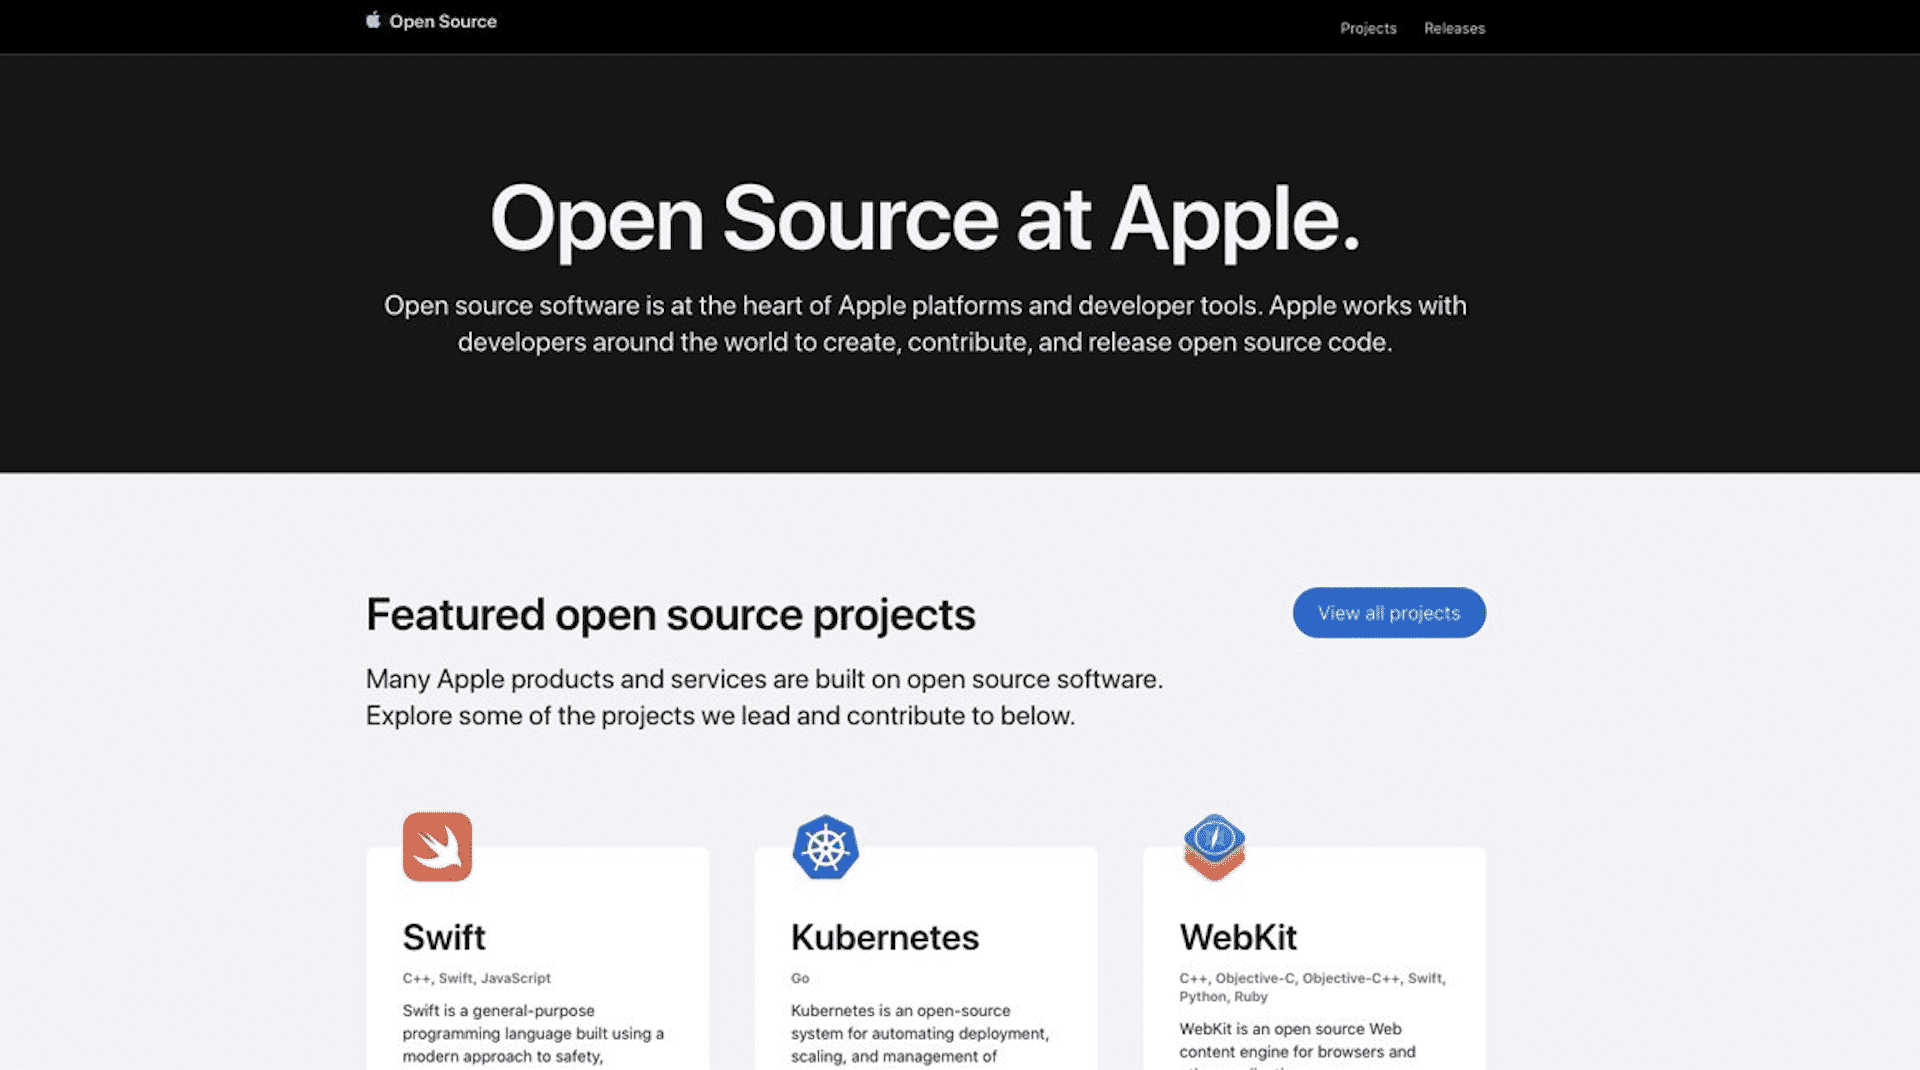This screenshot has height=1070, width=1920.
Task: Click the Open Source at Apple headline
Action: pyautogui.click(x=925, y=219)
